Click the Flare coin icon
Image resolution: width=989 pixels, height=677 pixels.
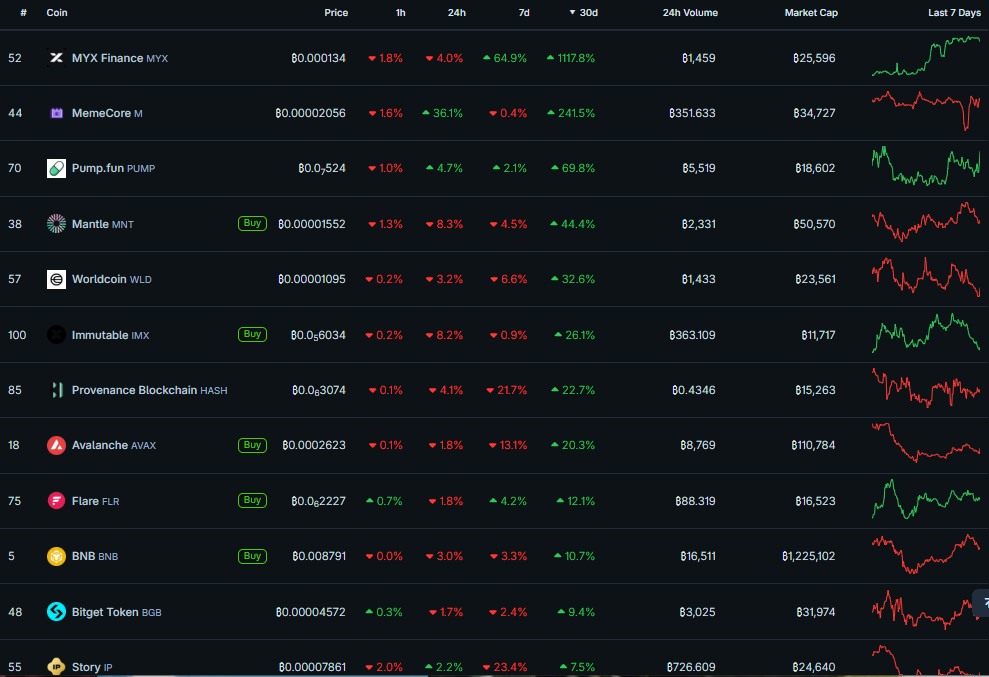point(56,501)
